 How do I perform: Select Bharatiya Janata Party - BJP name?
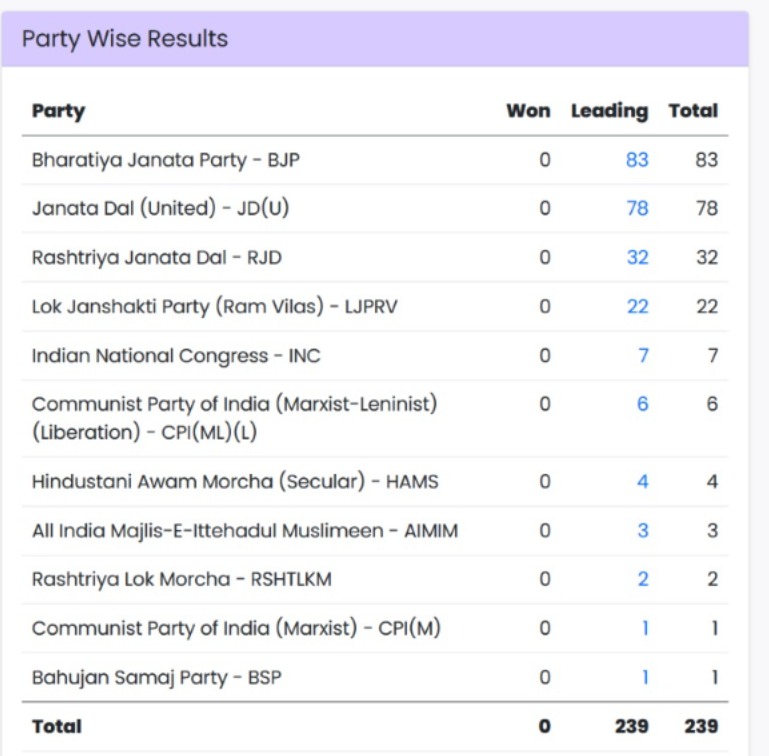pos(165,160)
